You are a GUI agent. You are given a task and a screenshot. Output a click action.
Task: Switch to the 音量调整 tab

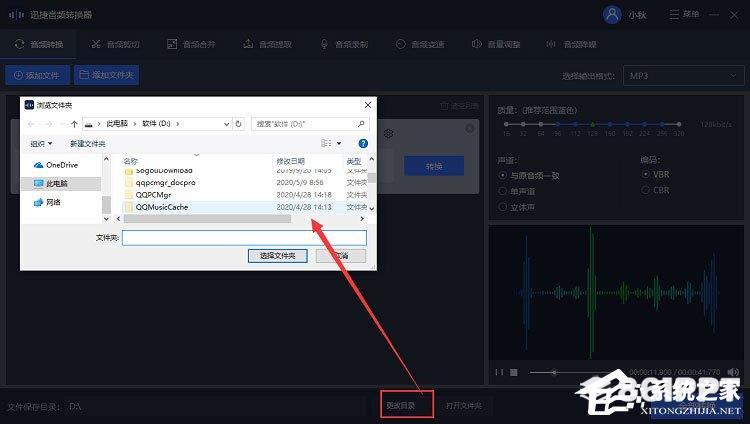pos(496,45)
